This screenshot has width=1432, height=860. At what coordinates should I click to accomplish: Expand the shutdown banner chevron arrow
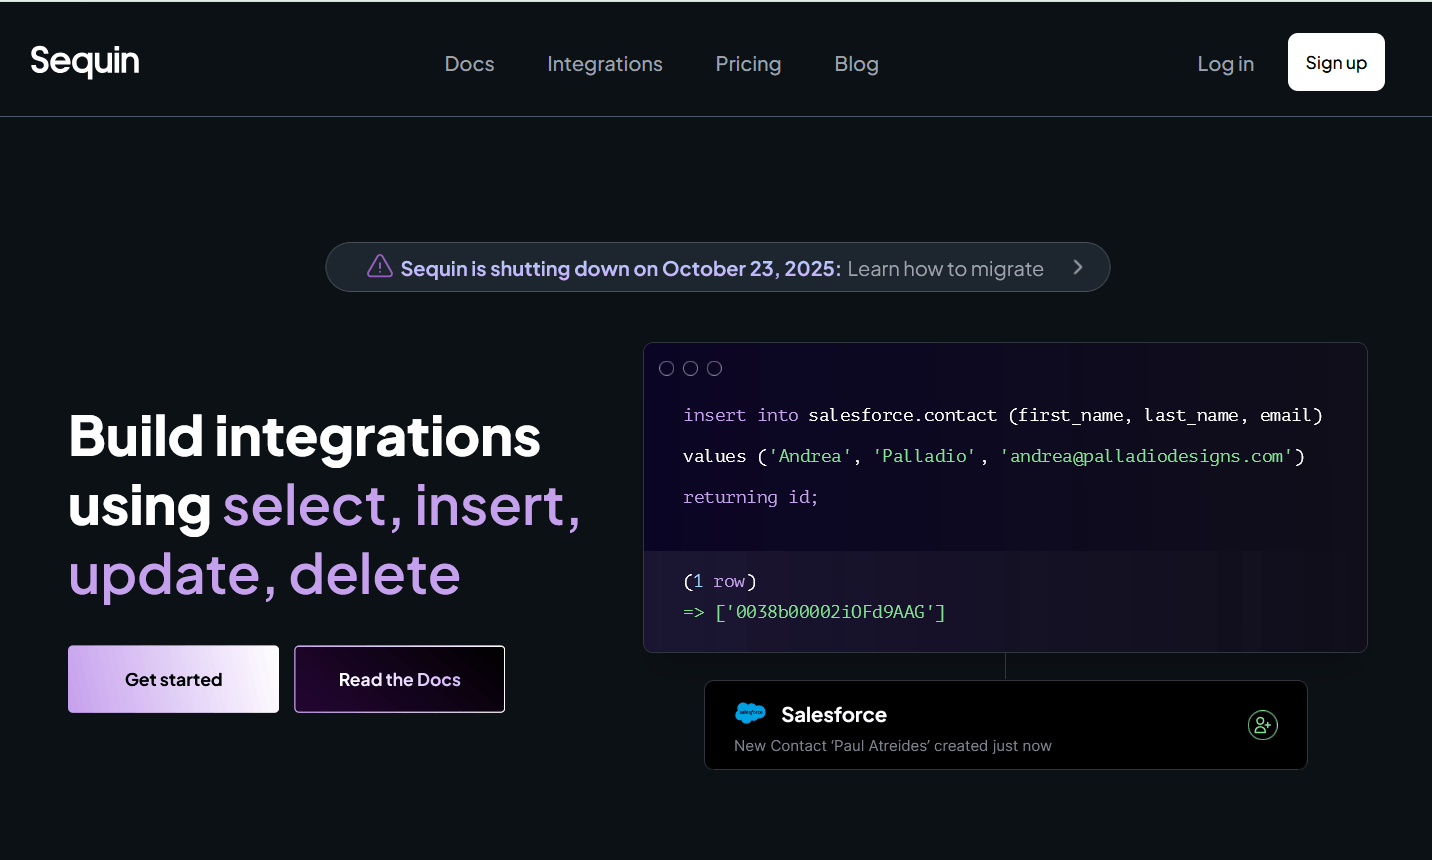pos(1078,267)
